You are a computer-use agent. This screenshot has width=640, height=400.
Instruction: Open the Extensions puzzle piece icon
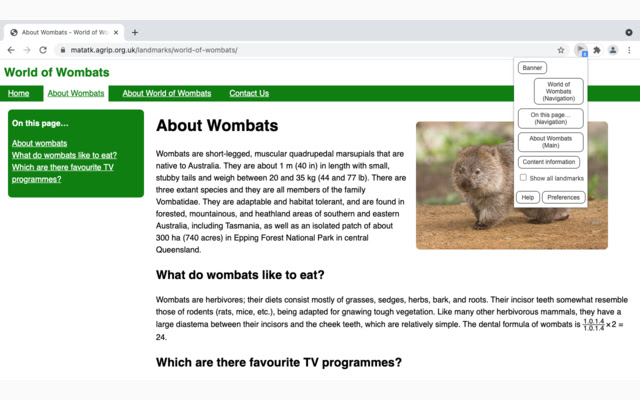(x=597, y=50)
